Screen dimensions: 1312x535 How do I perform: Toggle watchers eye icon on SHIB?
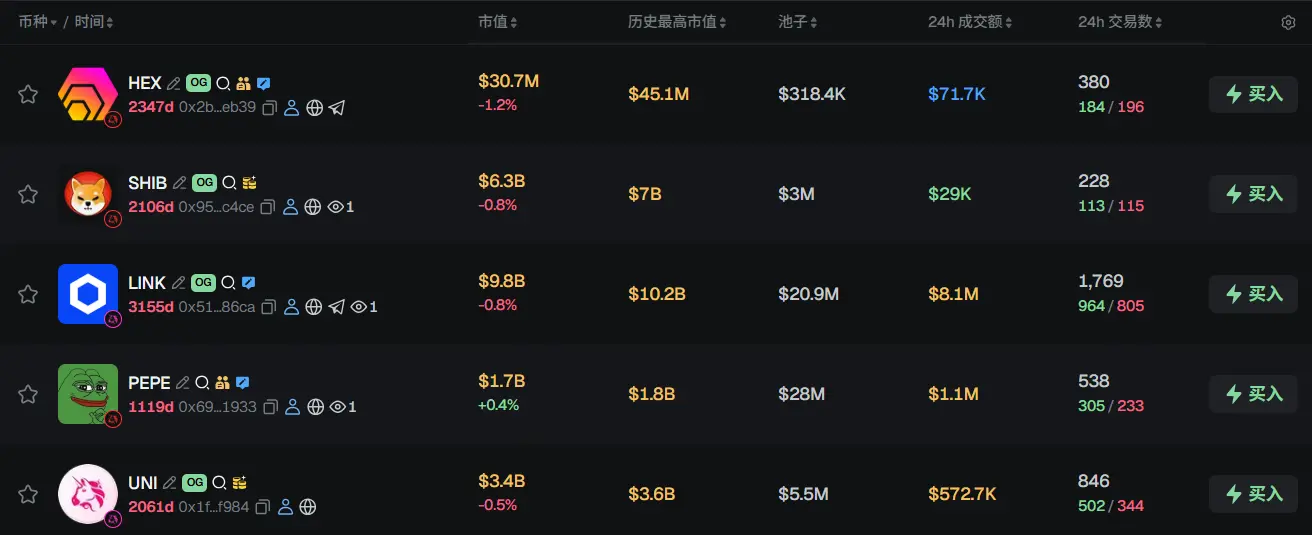click(x=336, y=207)
